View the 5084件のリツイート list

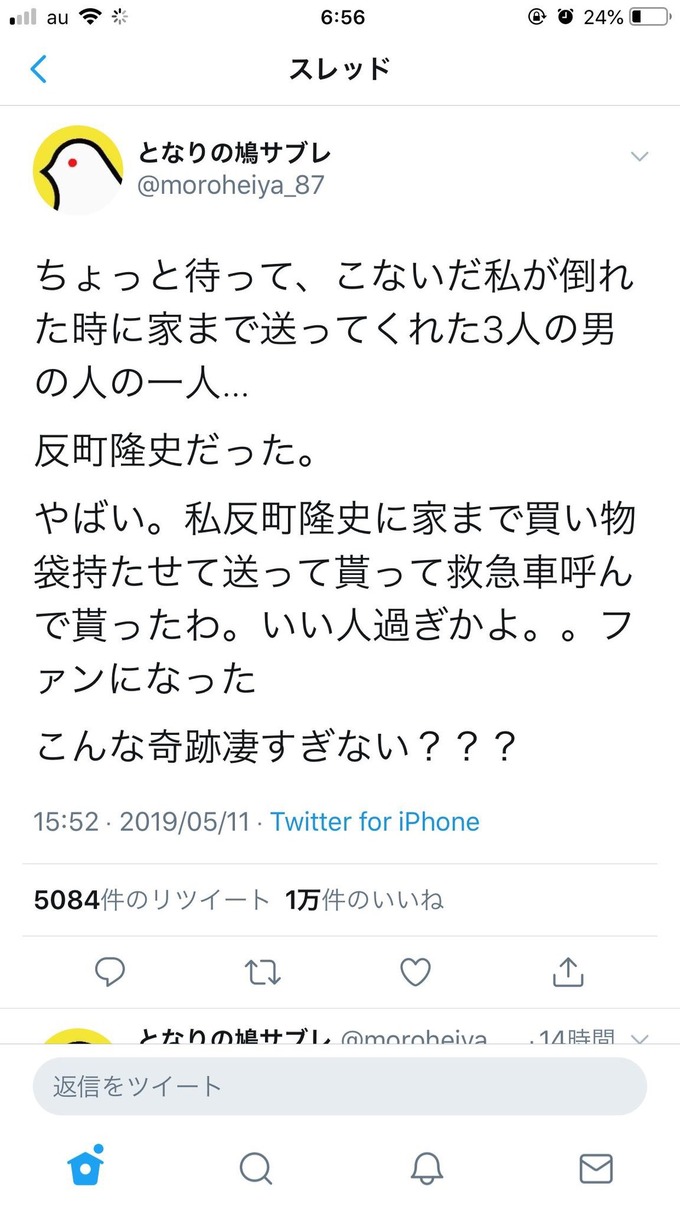pos(152,900)
